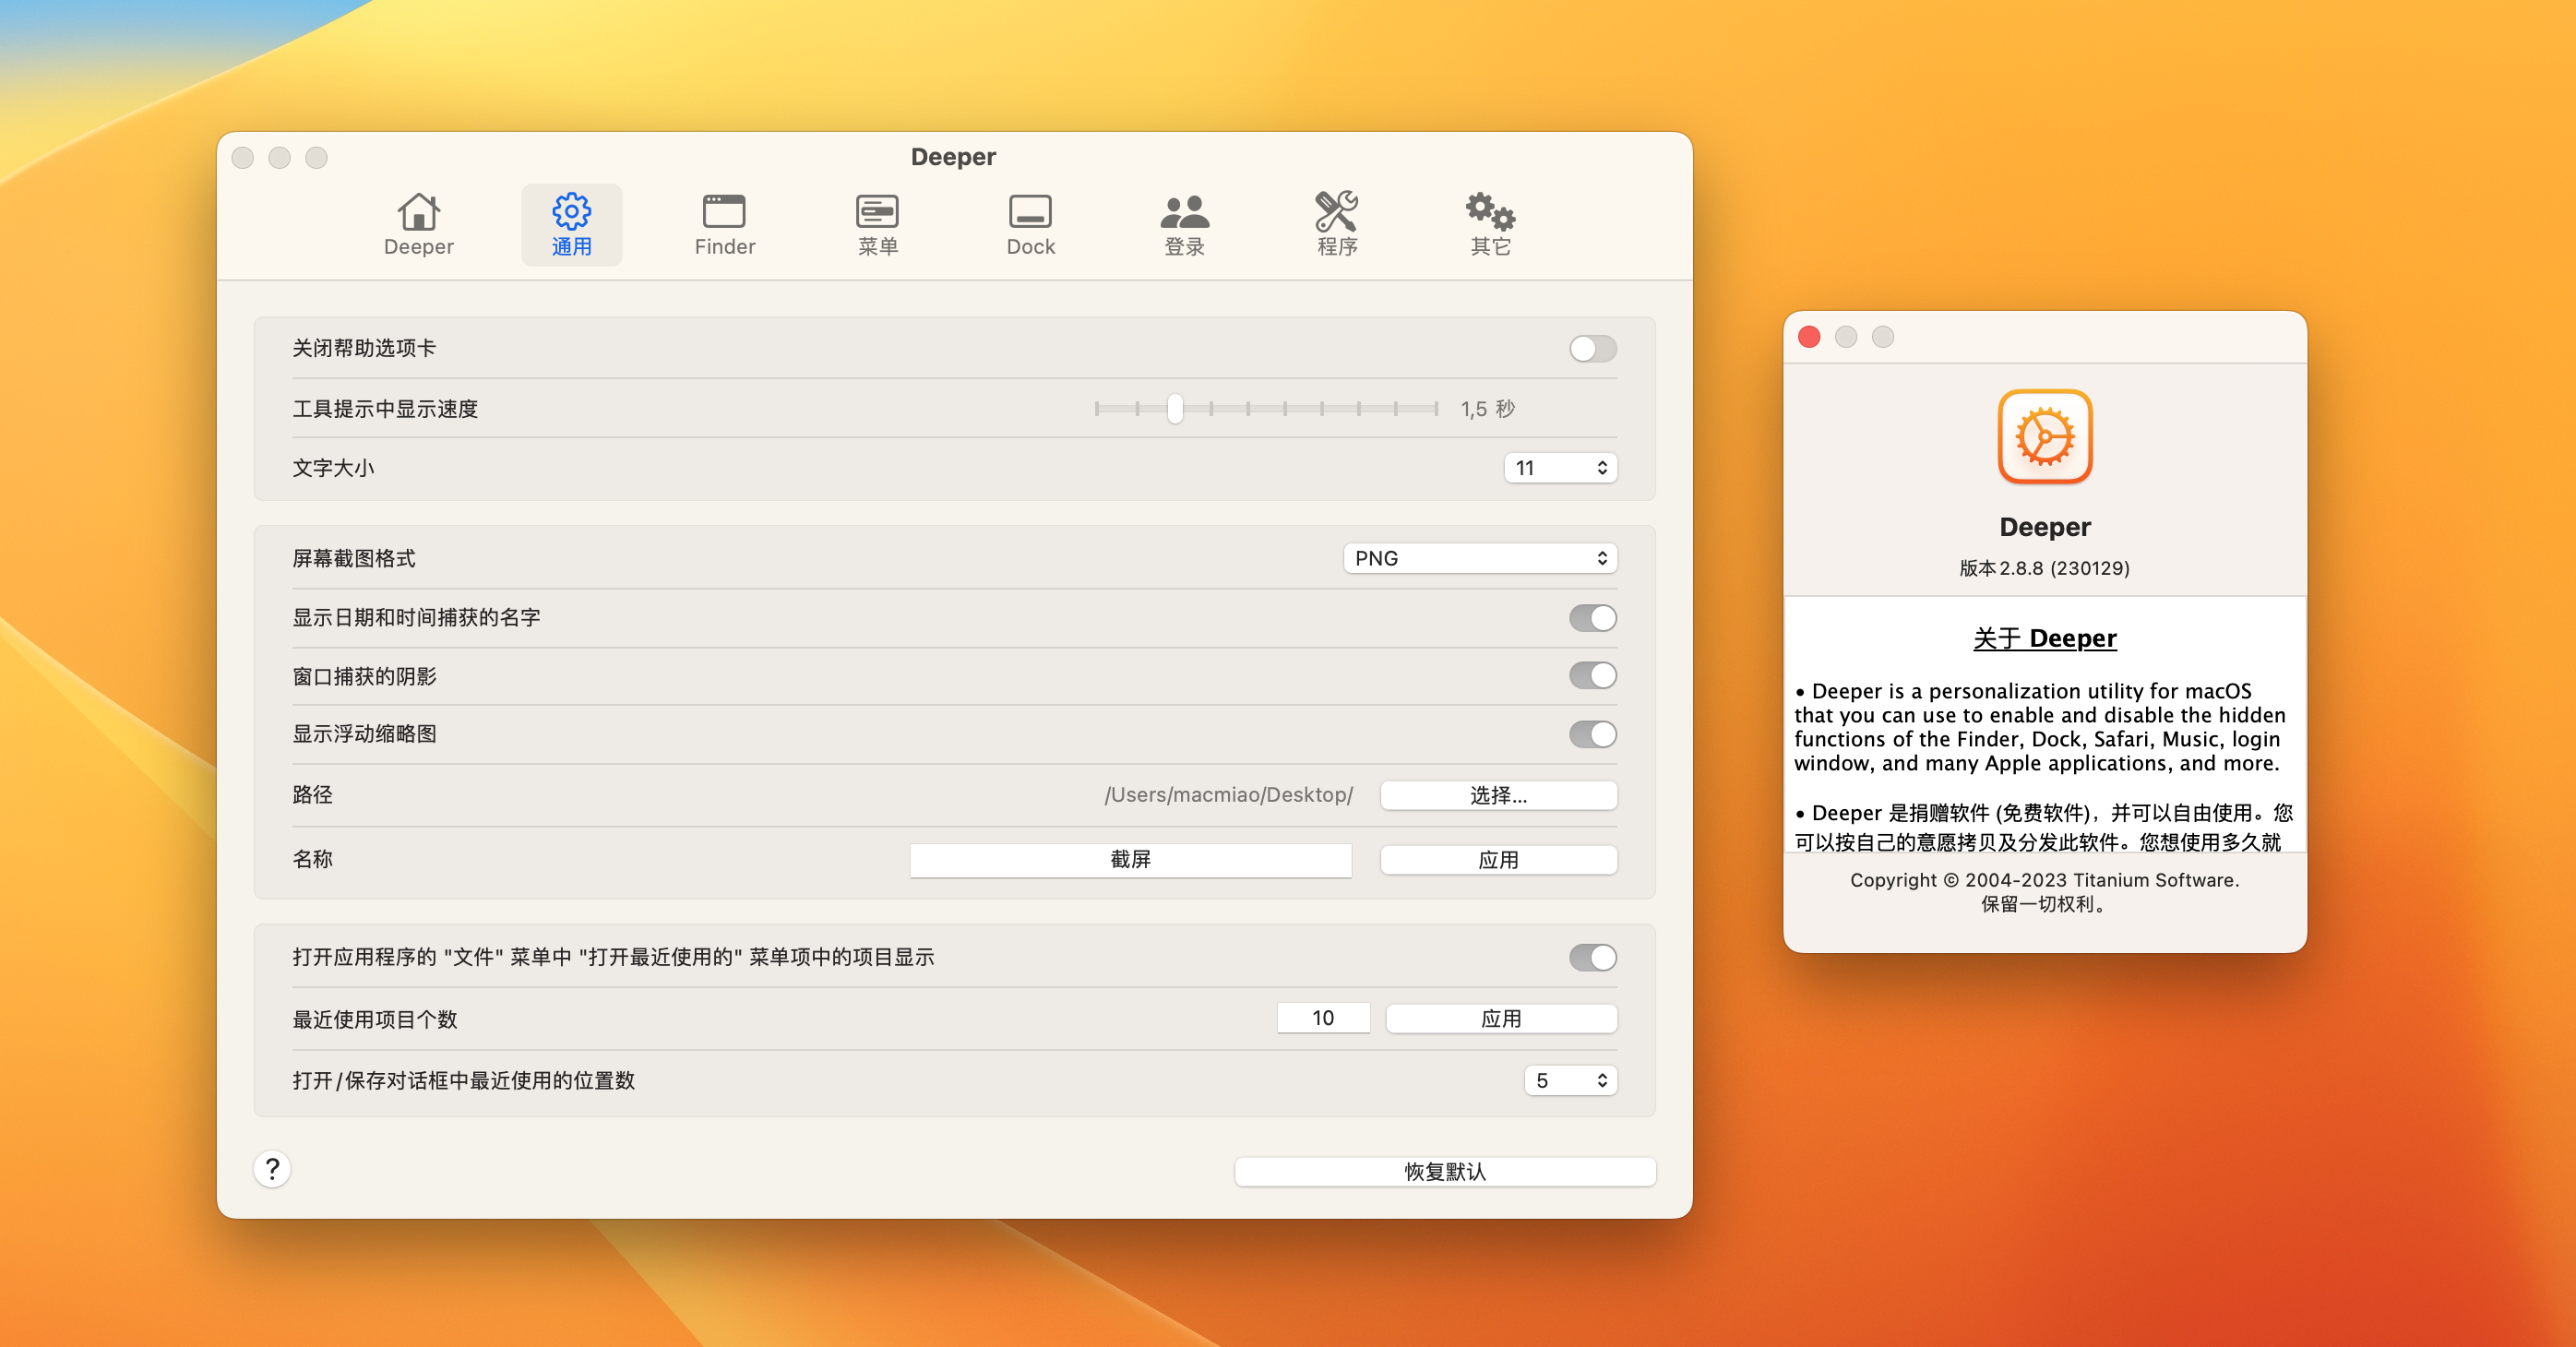Open the PNG screenshot format dropdown
Screen dimensions: 2576x1347
[1480, 558]
